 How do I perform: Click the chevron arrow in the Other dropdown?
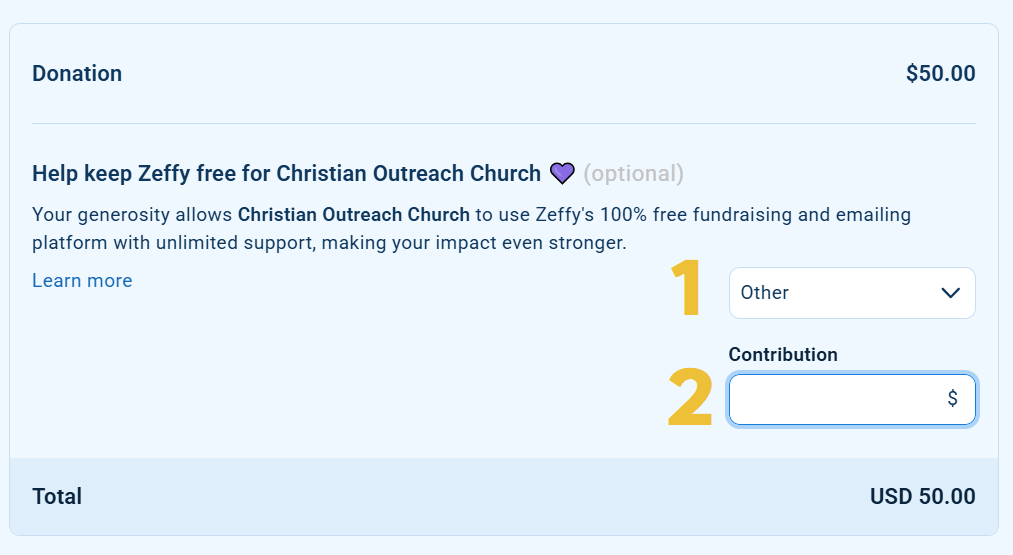[951, 293]
